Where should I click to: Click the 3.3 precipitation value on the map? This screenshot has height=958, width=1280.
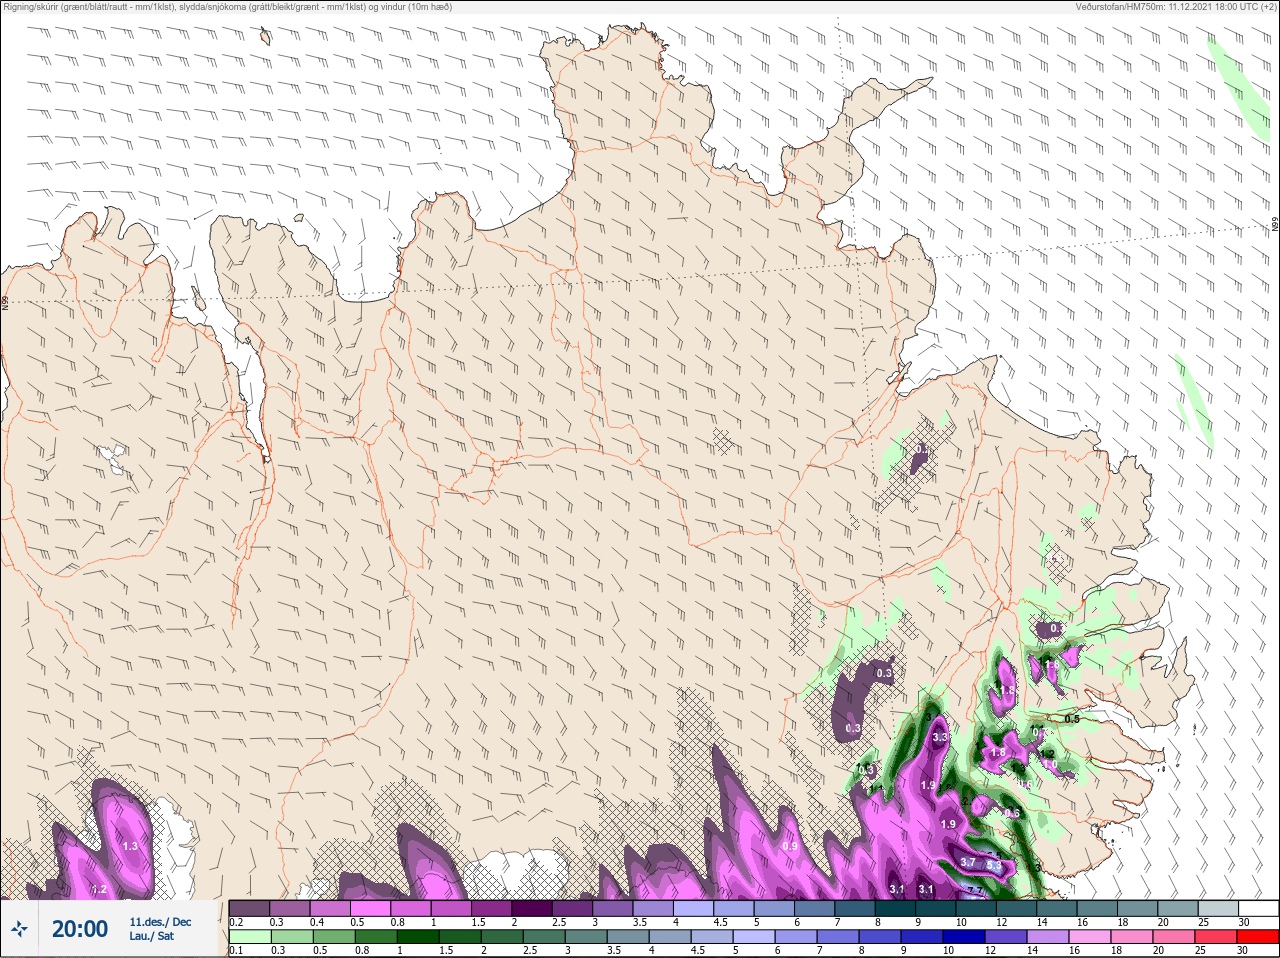click(939, 737)
